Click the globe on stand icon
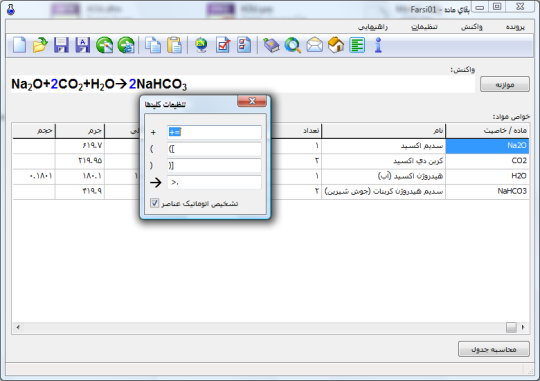 201,45
